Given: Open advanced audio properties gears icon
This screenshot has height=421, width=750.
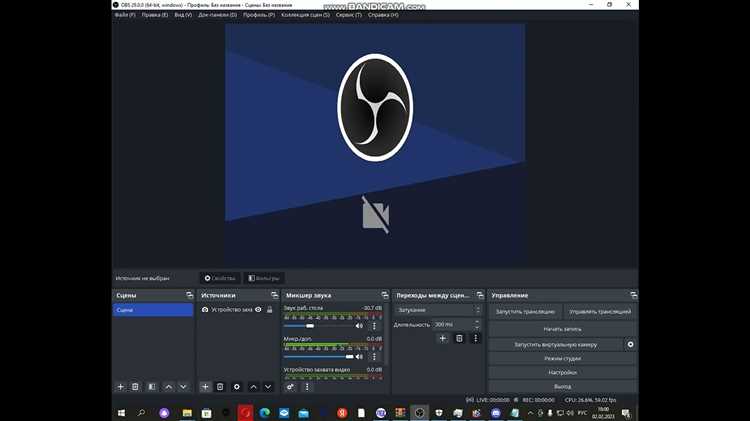Looking at the screenshot, I should pos(290,387).
